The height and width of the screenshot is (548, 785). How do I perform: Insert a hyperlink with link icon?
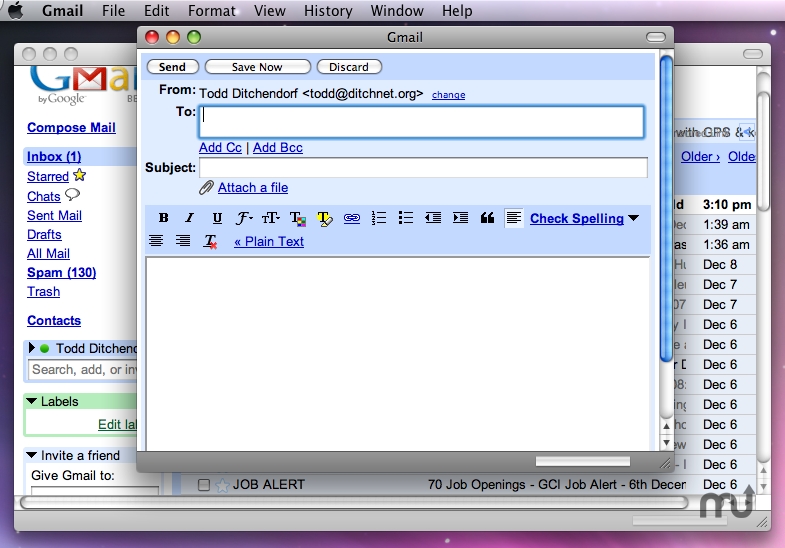coord(352,218)
